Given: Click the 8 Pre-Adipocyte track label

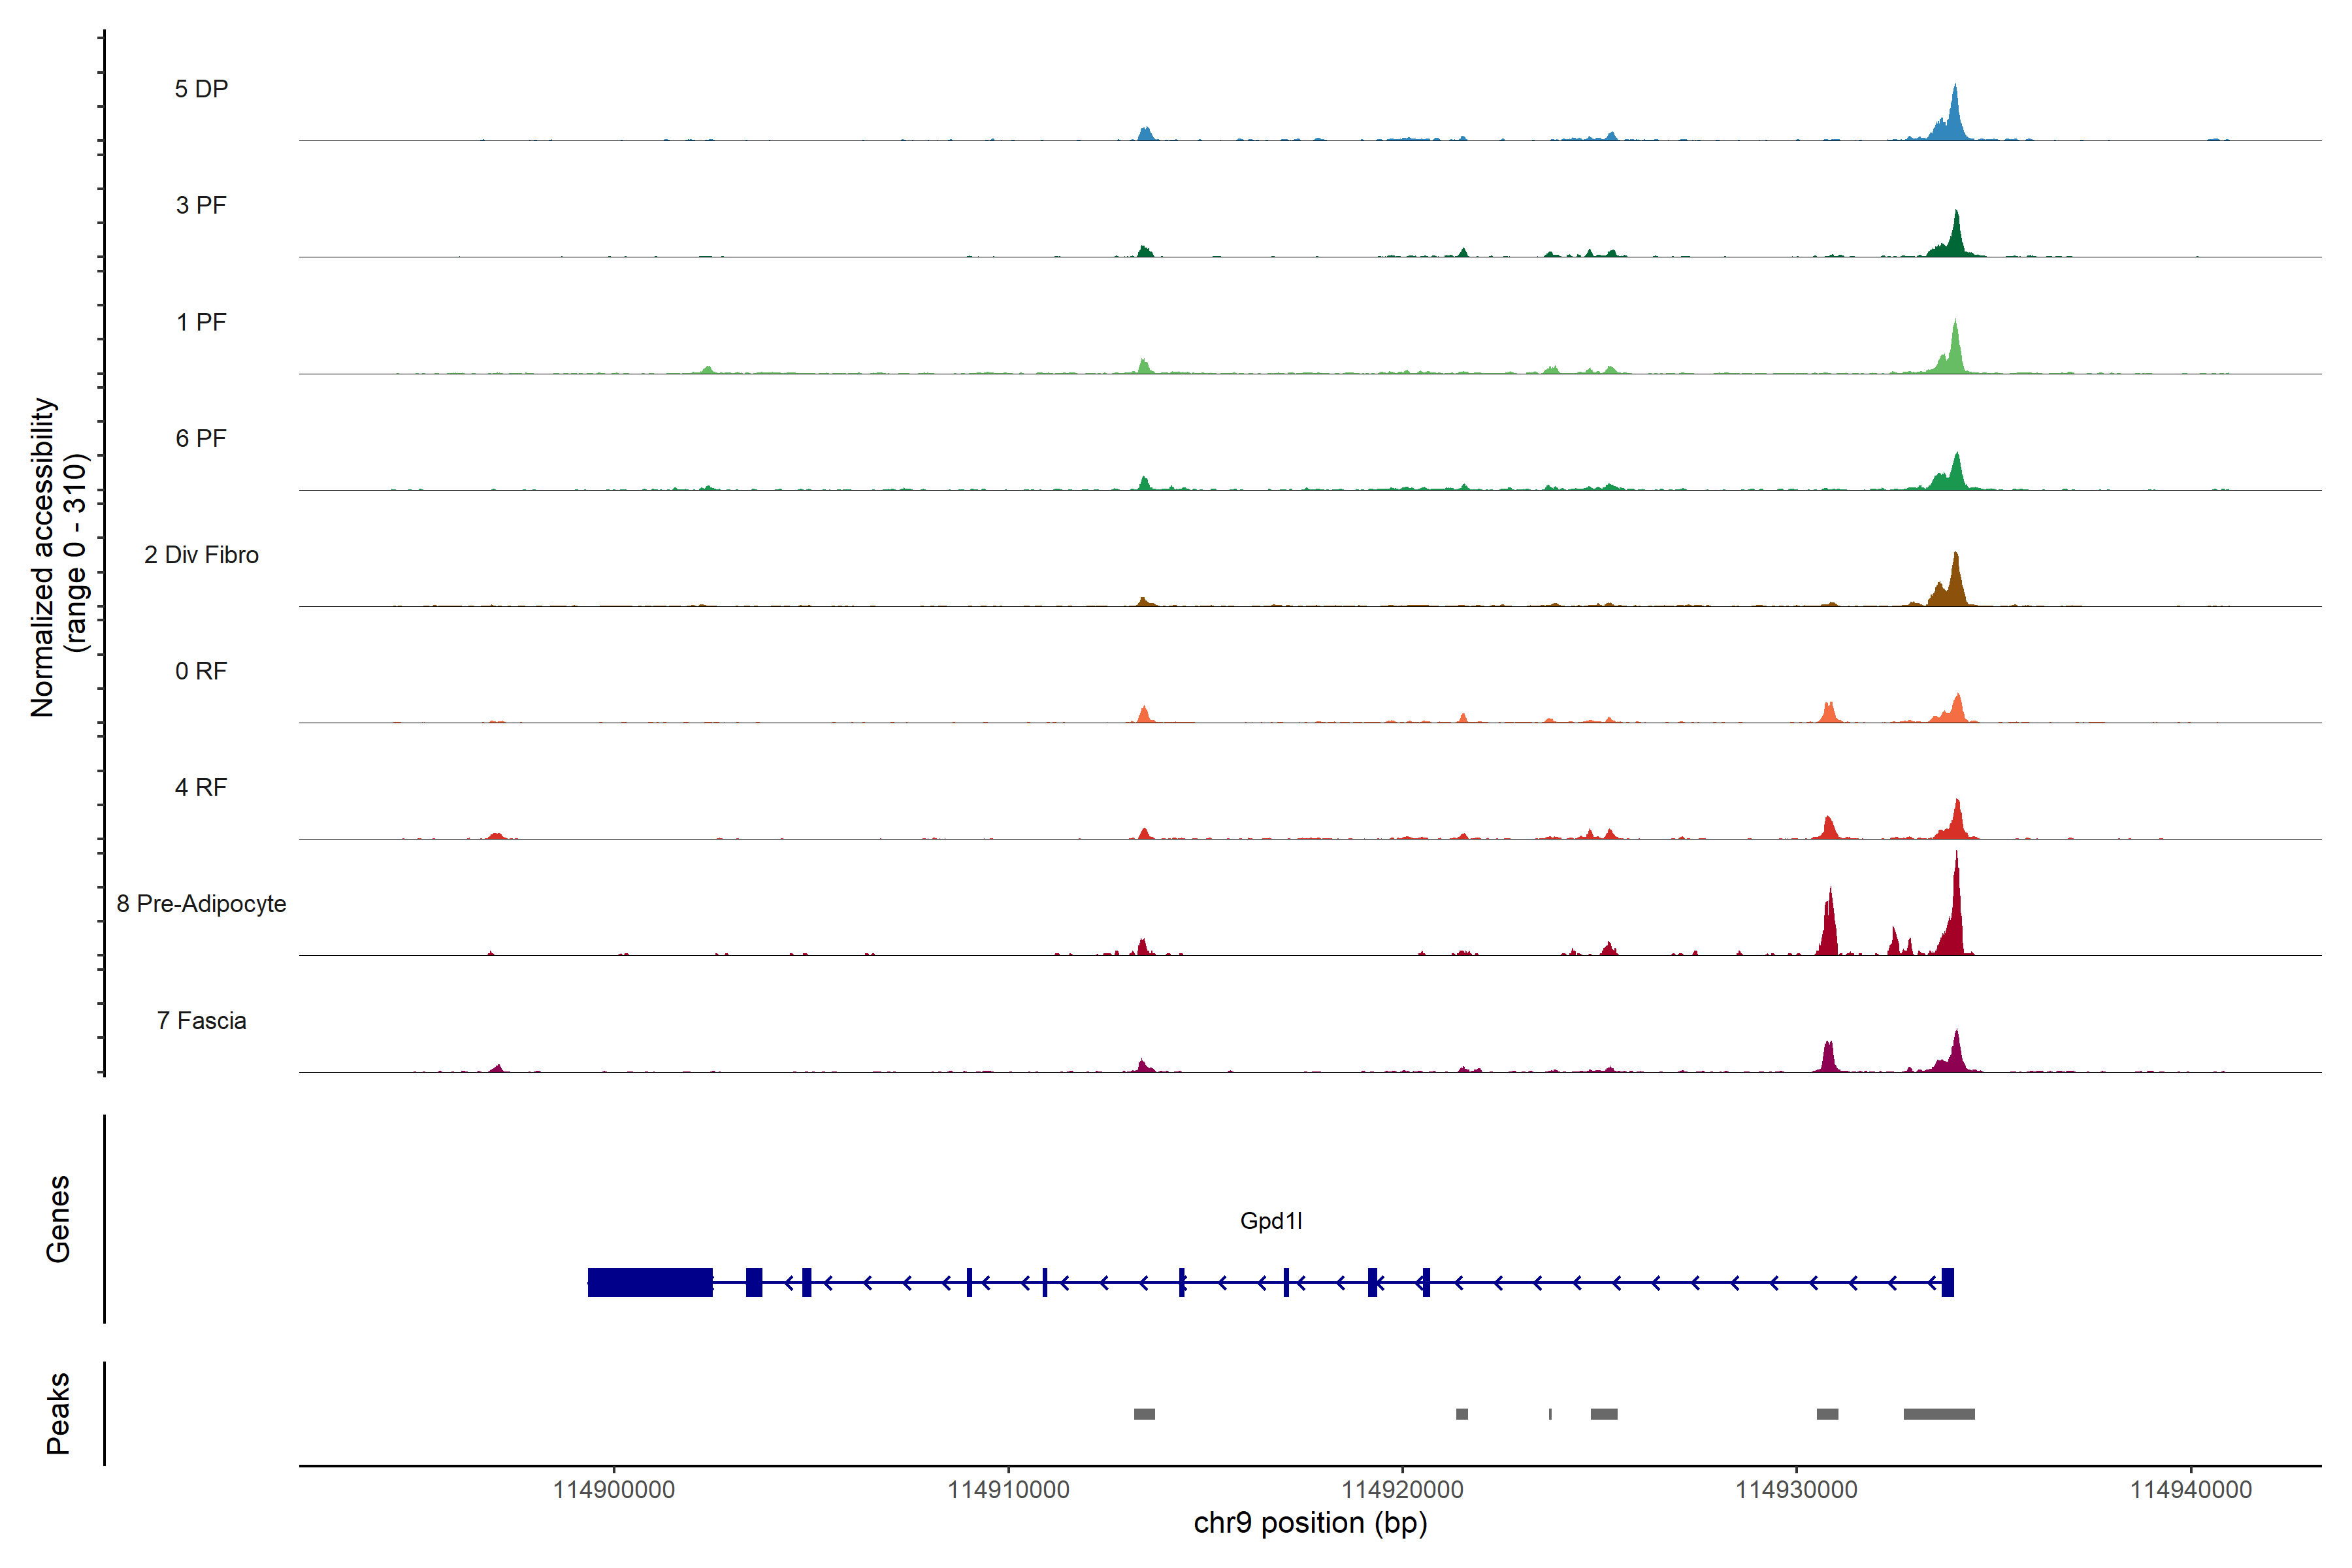Looking at the screenshot, I should tap(201, 904).
